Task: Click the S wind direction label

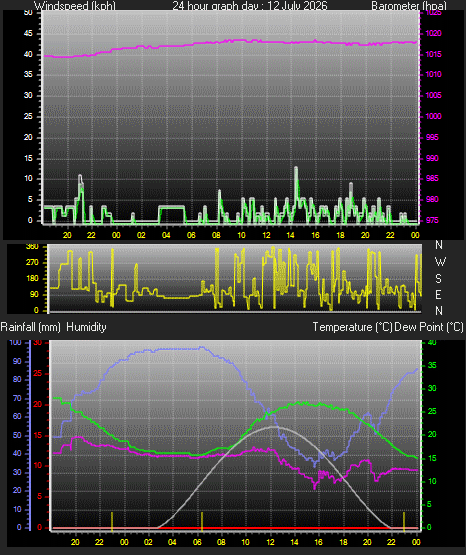Action: pyautogui.click(x=439, y=279)
